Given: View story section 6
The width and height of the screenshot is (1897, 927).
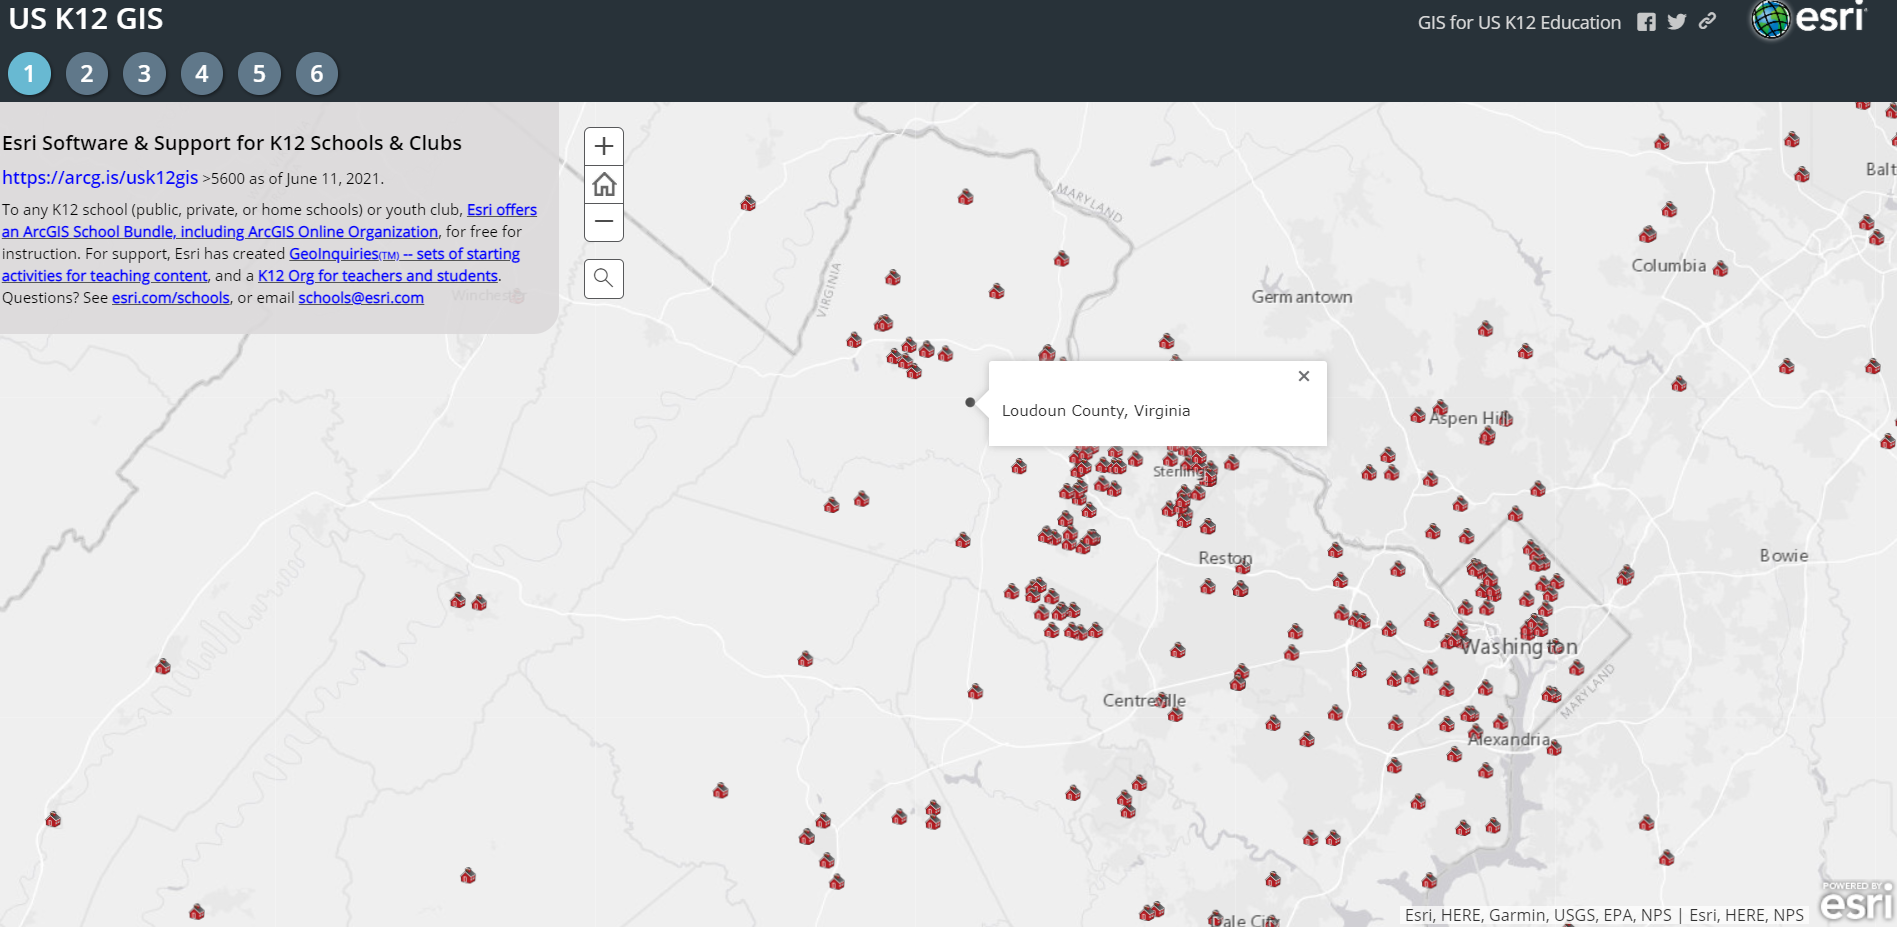Looking at the screenshot, I should pos(317,73).
